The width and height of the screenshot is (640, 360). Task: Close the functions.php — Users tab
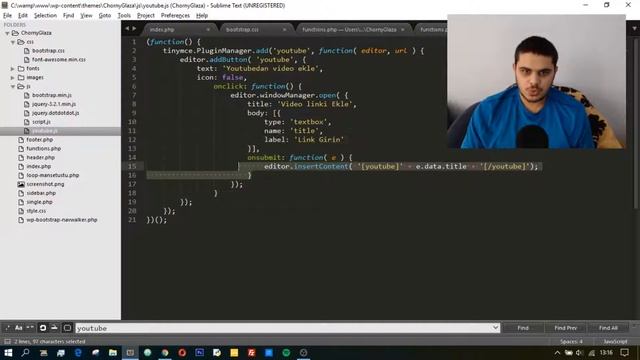click(402, 30)
